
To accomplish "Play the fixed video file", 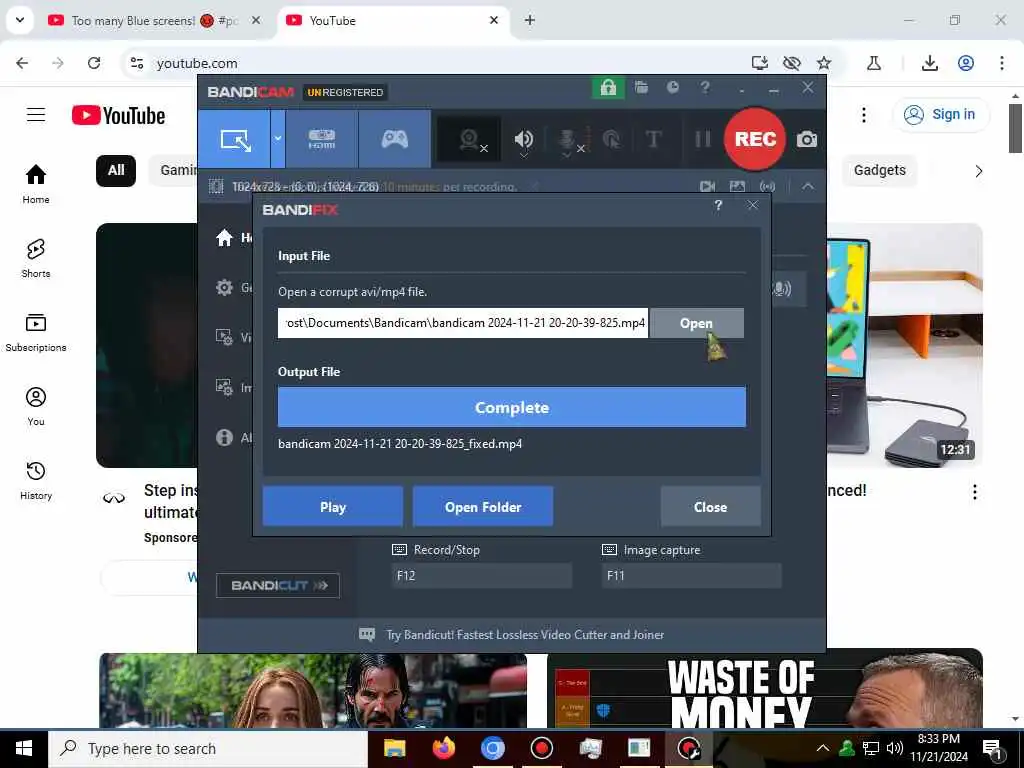I will coord(332,507).
